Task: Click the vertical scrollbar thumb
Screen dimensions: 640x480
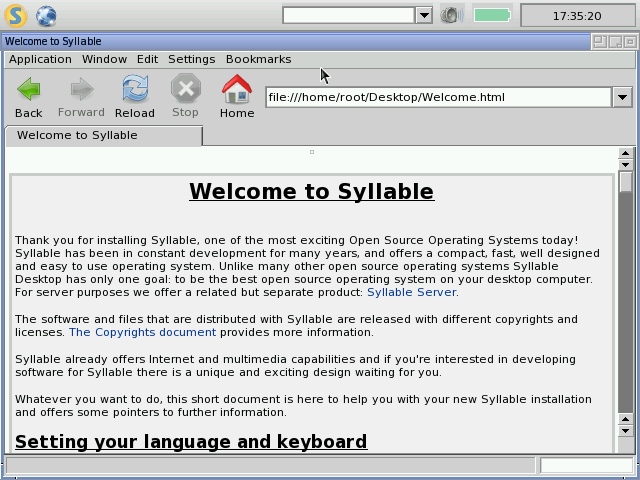Action: 625,182
